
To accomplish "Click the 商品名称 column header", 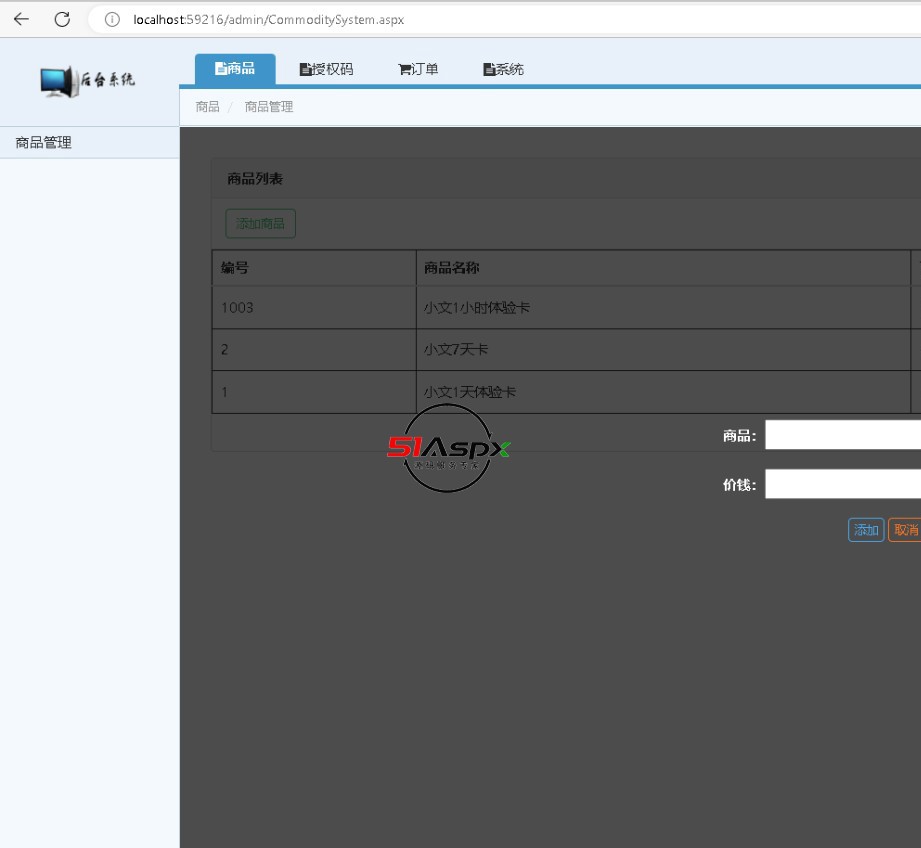I will click(x=663, y=268).
